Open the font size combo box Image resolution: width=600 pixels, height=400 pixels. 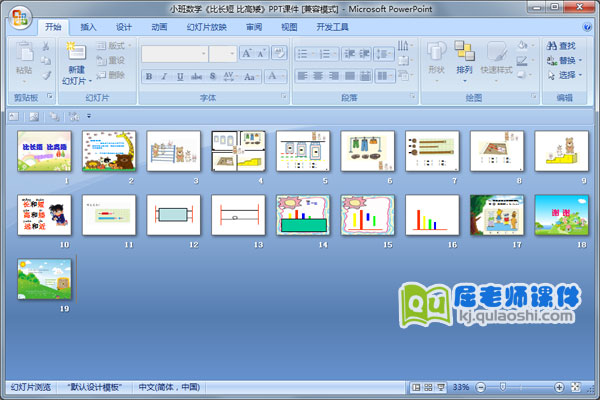click(x=222, y=54)
